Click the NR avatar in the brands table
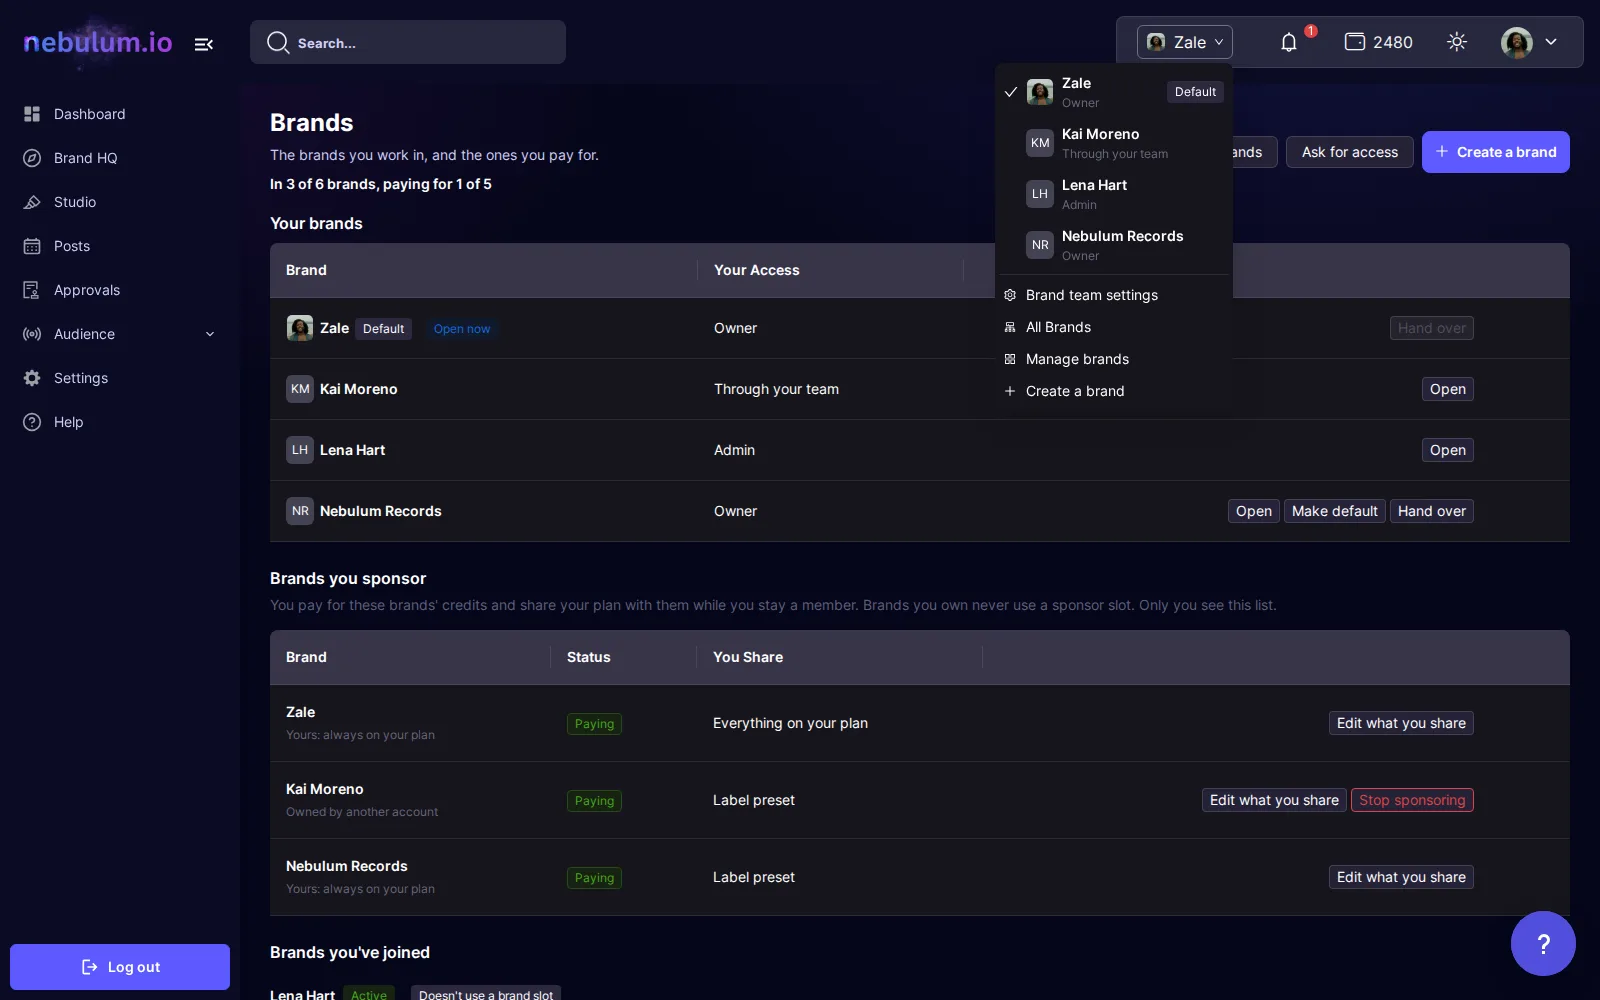This screenshot has width=1600, height=1000. click(300, 511)
